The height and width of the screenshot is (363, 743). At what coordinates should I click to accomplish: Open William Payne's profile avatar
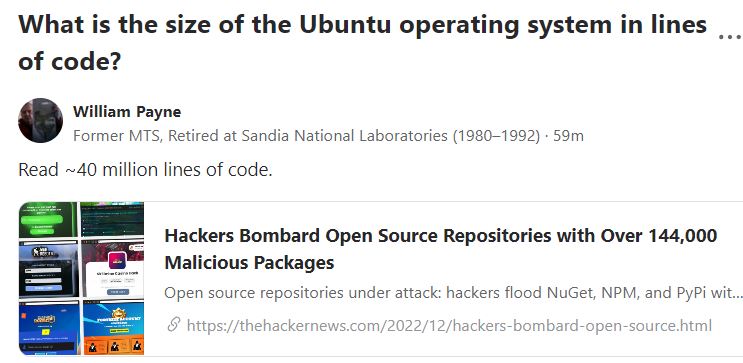(x=40, y=120)
